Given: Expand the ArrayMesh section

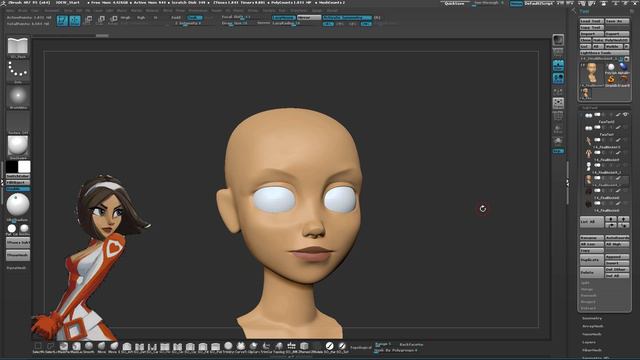Looking at the screenshot, I should pyautogui.click(x=593, y=326).
